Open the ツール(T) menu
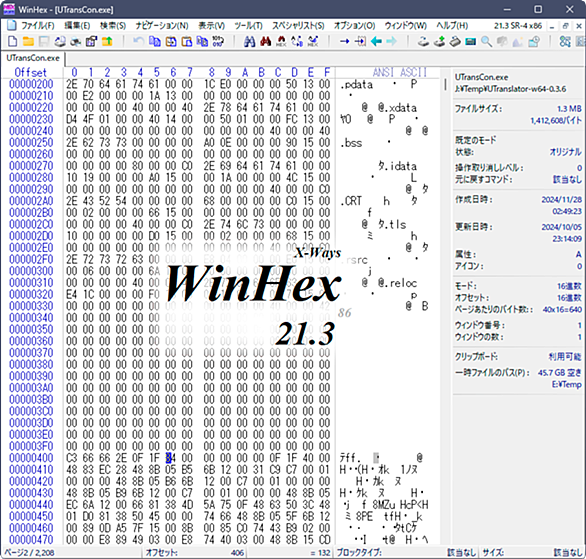This screenshot has width=586, height=559. pos(249,26)
